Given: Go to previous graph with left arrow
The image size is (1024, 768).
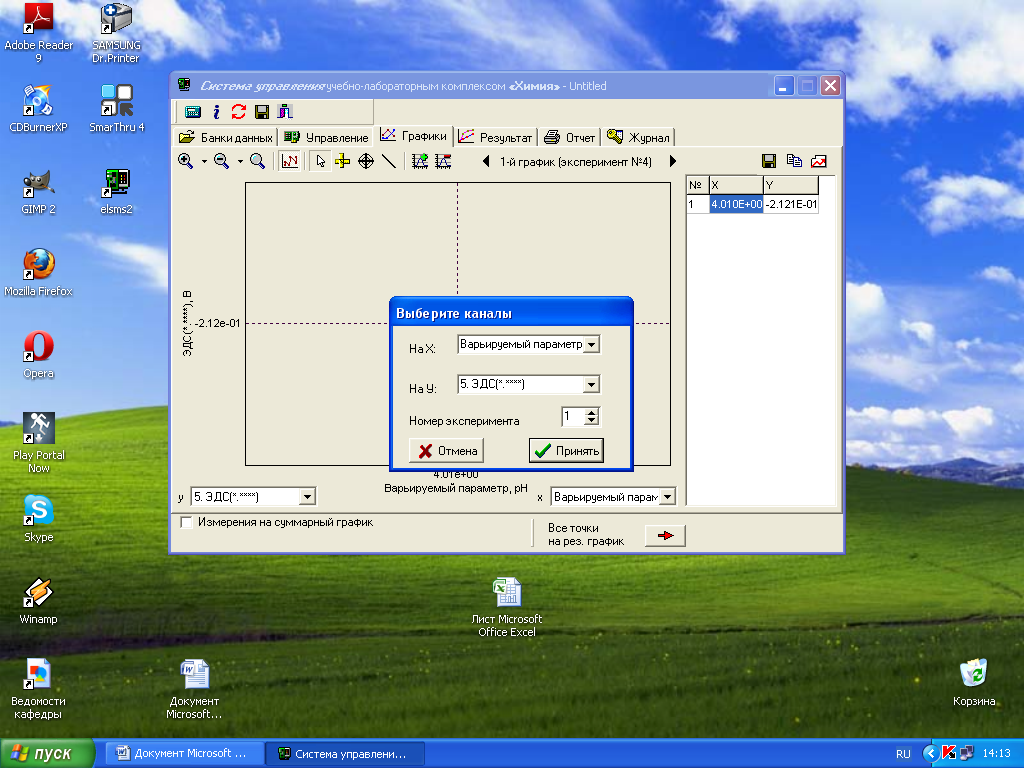Looking at the screenshot, I should [x=486, y=161].
